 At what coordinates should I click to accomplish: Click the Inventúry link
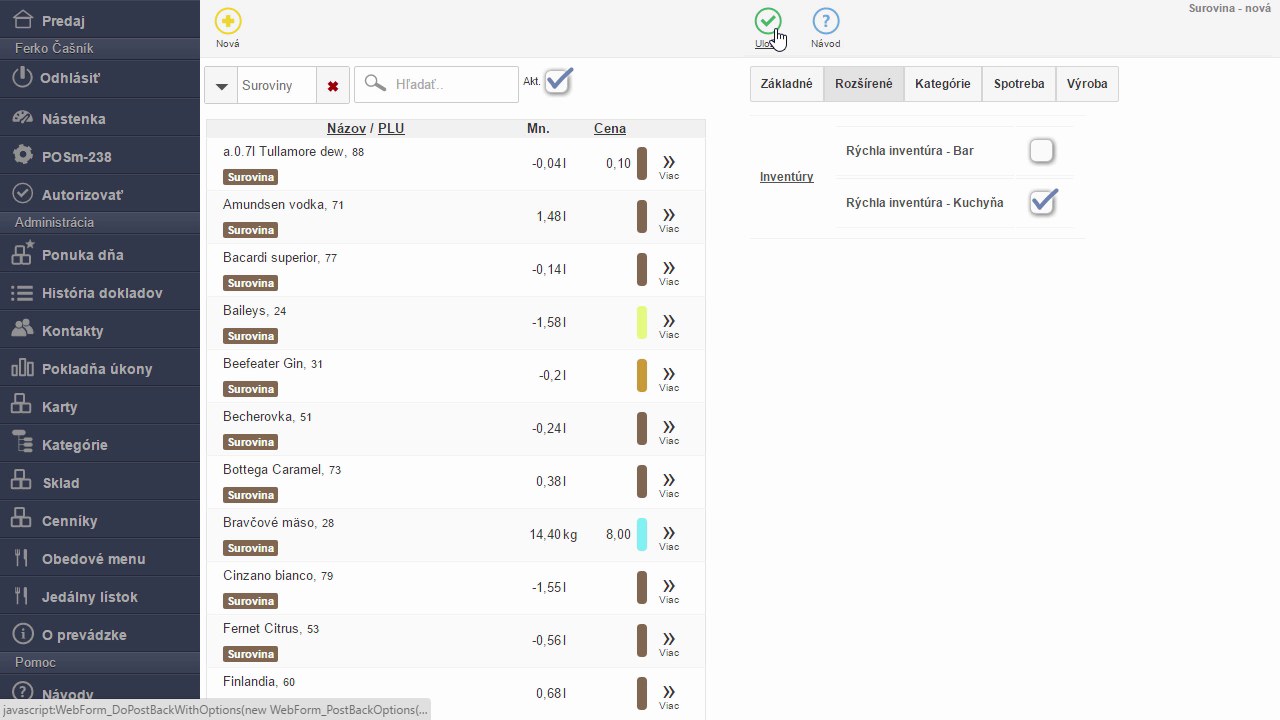pyautogui.click(x=787, y=177)
